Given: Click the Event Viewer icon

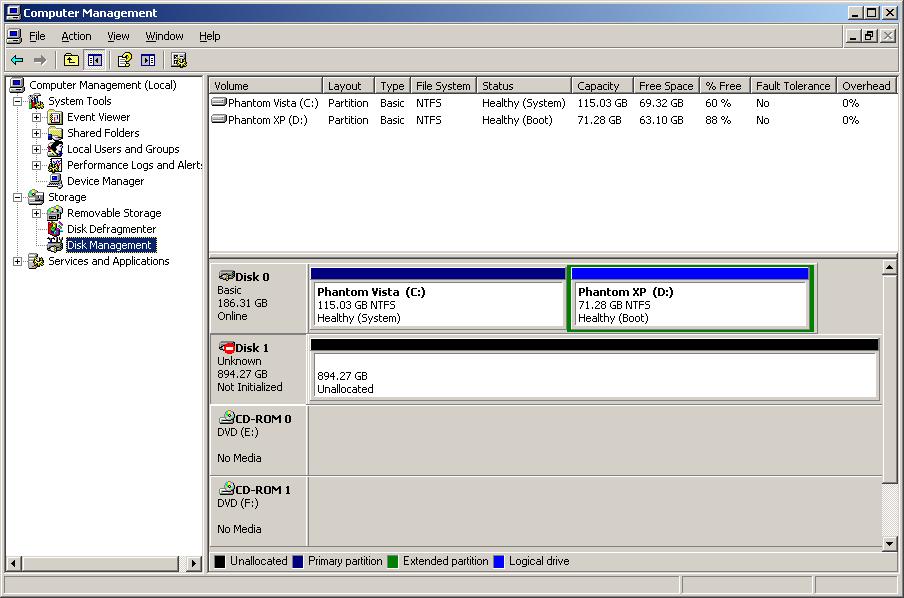Looking at the screenshot, I should [x=55, y=118].
